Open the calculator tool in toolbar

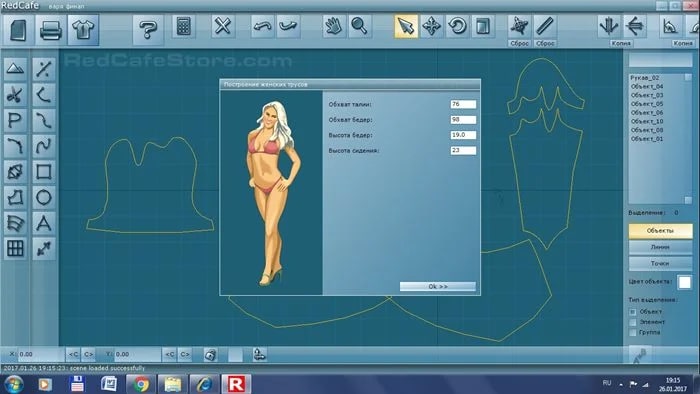click(x=183, y=27)
